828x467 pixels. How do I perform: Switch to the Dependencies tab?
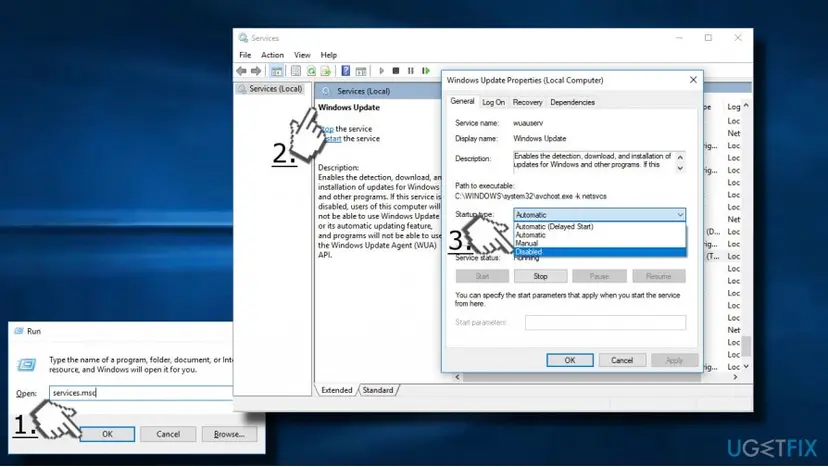[572, 102]
